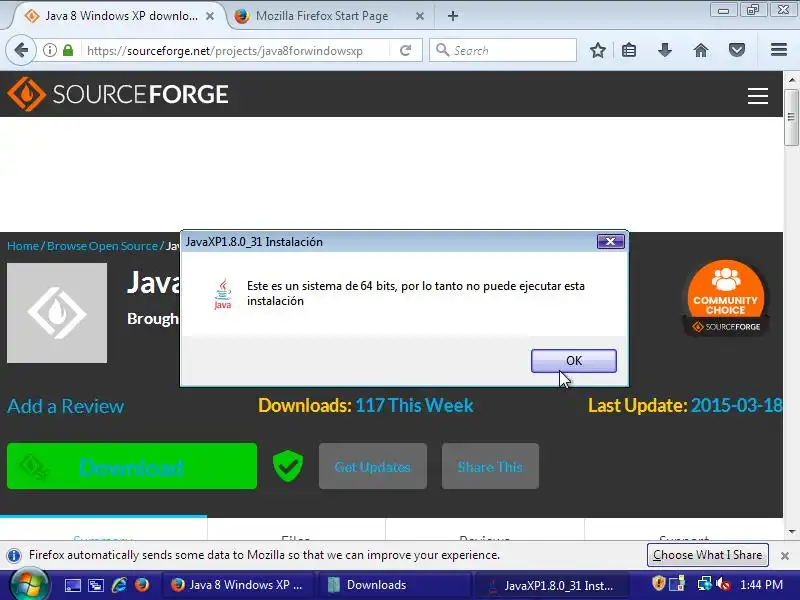
Task: Click the Firefox Search box
Action: click(x=503, y=51)
